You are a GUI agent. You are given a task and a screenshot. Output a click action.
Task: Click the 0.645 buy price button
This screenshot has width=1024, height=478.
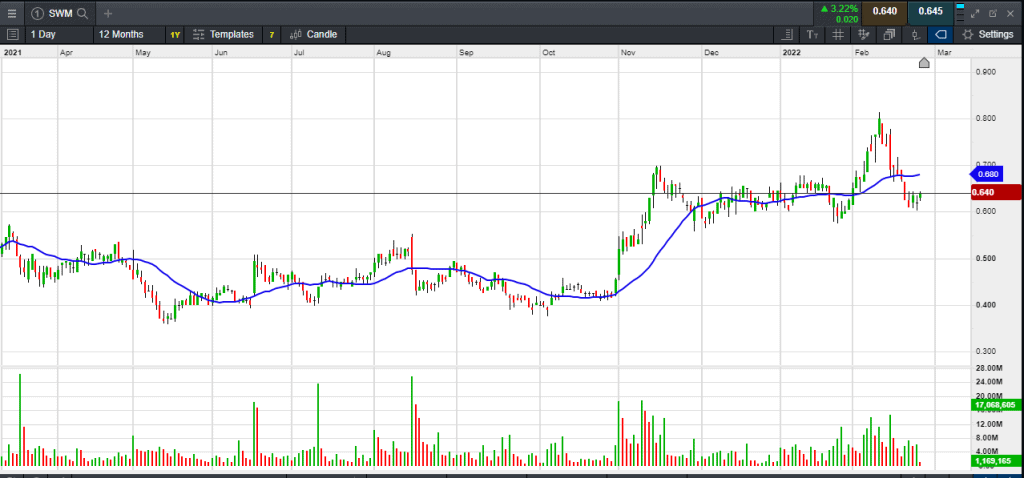pos(929,12)
